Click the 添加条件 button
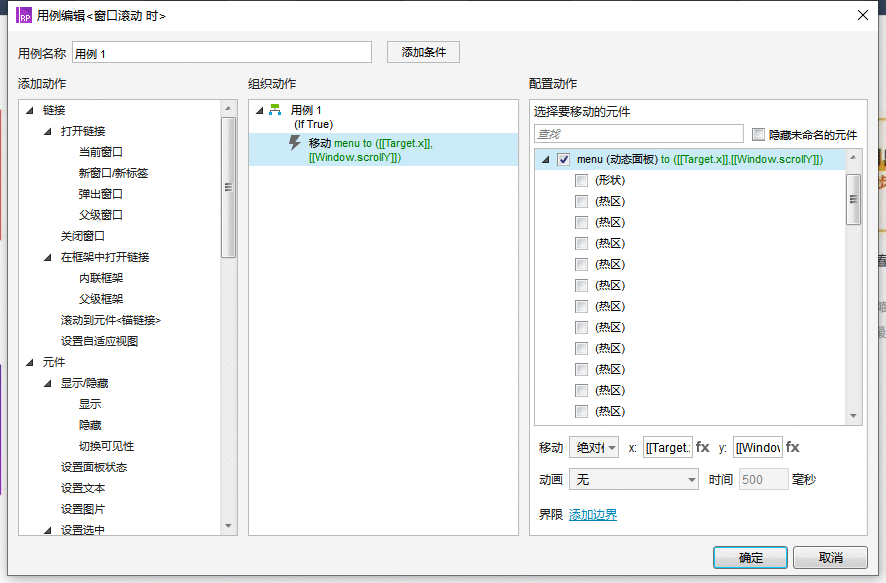Image resolution: width=886 pixels, height=583 pixels. (423, 52)
